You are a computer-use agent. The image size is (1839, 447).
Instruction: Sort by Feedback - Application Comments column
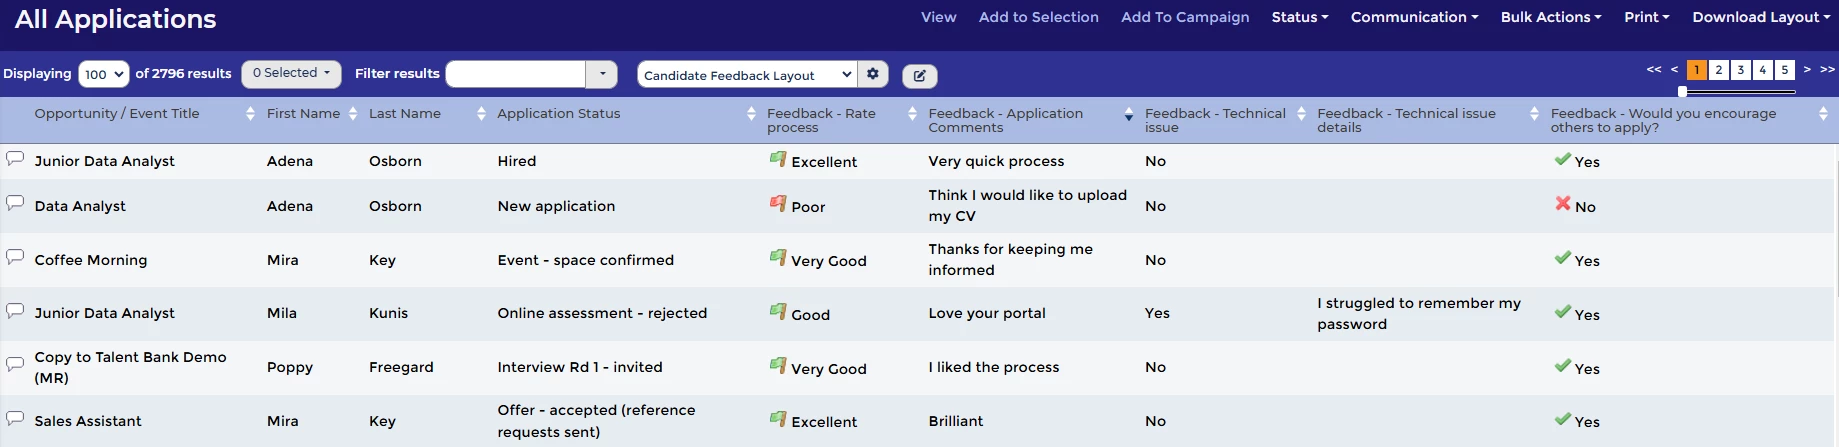1128,115
